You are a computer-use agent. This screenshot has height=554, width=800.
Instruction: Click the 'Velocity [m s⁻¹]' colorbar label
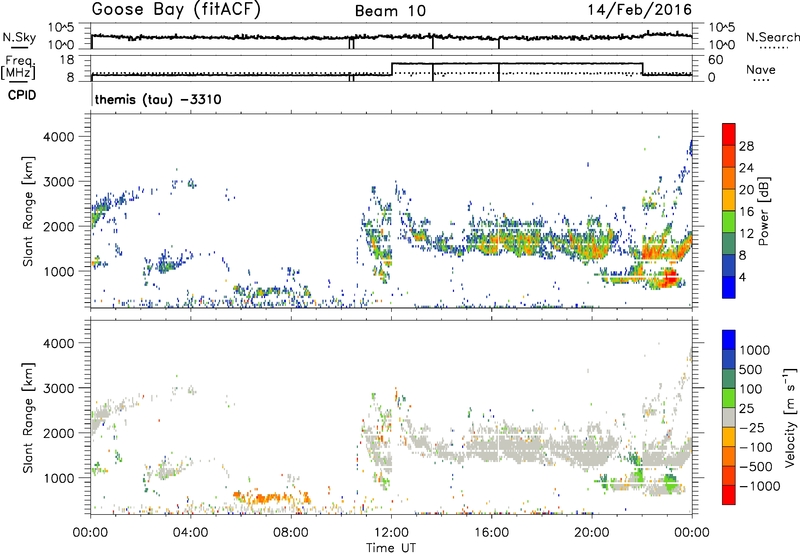pyautogui.click(x=790, y=417)
